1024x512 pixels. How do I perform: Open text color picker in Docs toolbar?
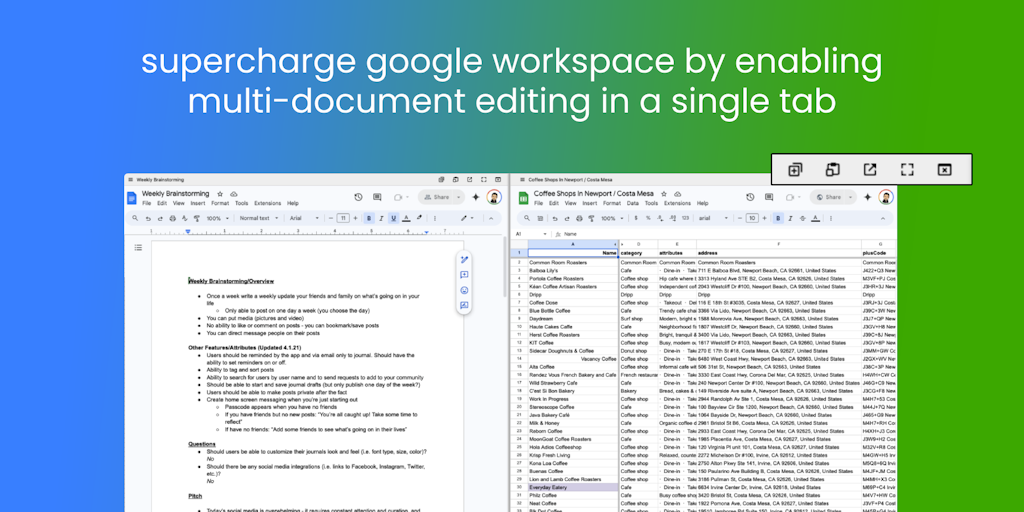tap(407, 218)
